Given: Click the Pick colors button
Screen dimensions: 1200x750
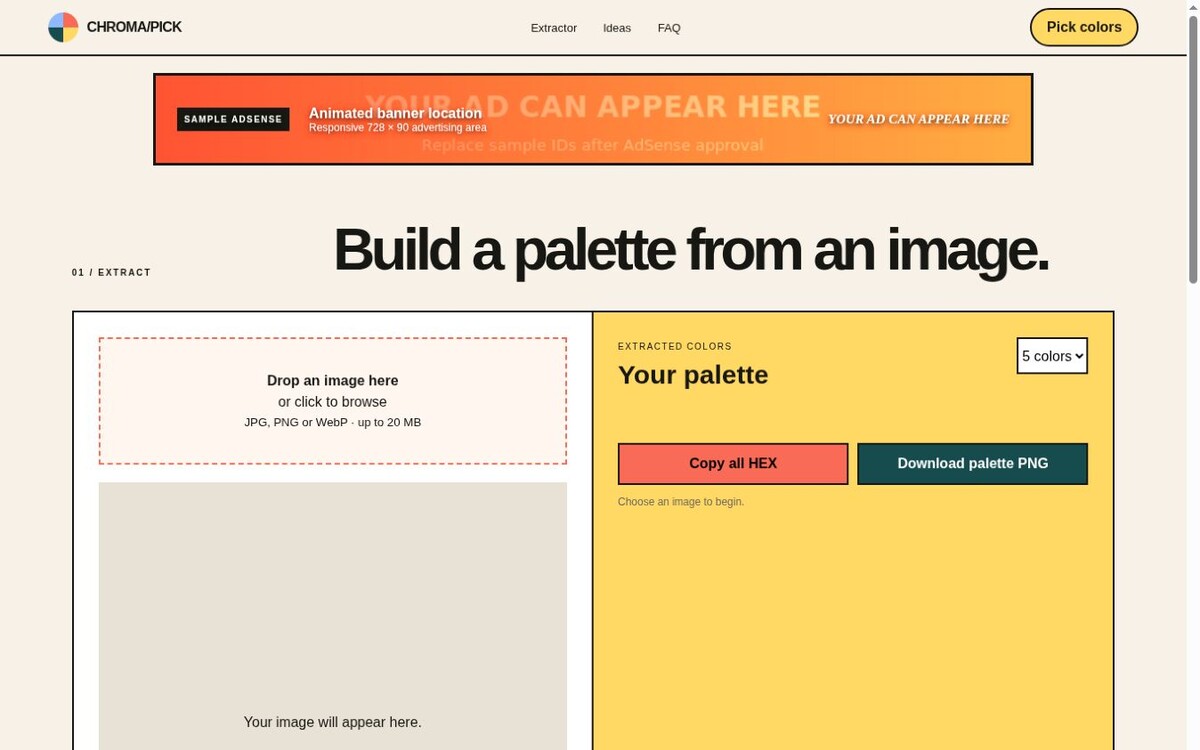Looking at the screenshot, I should (x=1084, y=27).
